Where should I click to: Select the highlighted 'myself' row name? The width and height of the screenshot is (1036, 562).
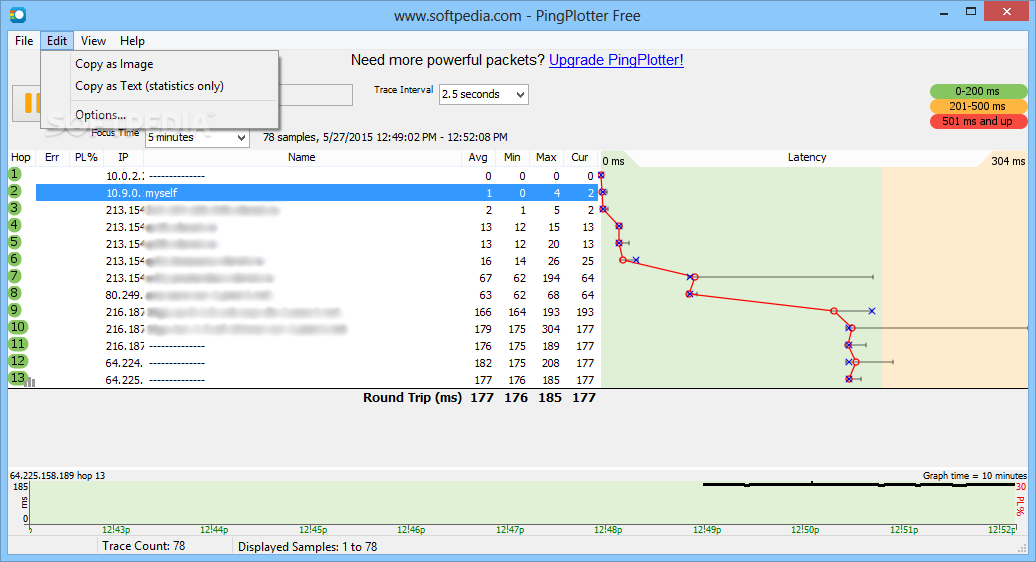pyautogui.click(x=161, y=193)
